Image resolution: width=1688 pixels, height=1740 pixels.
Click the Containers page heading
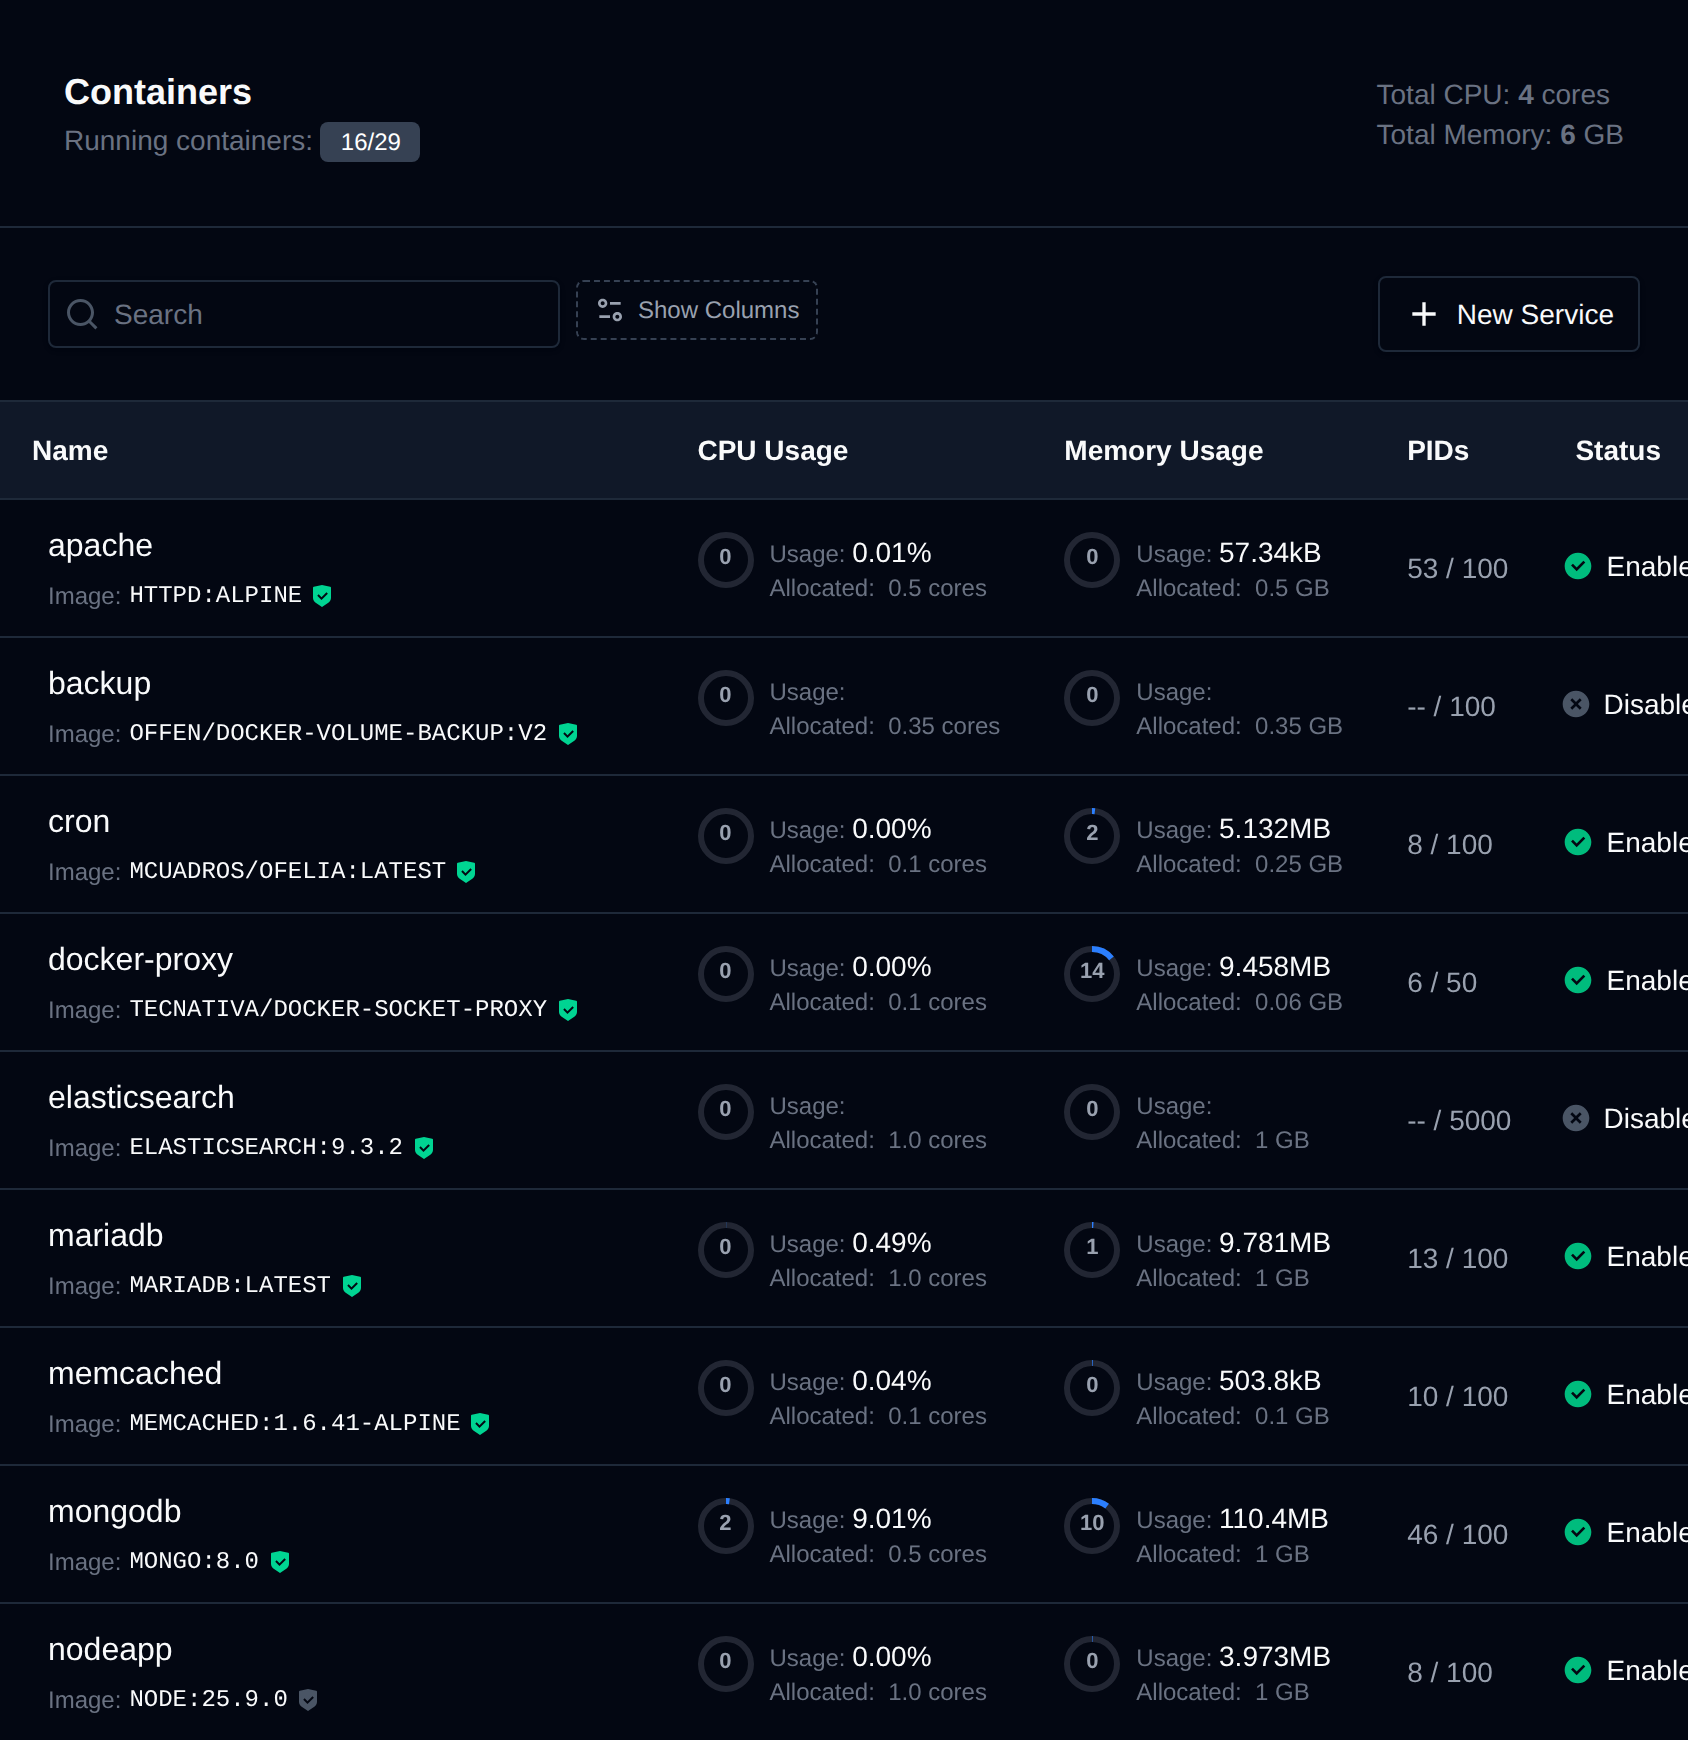(x=158, y=92)
